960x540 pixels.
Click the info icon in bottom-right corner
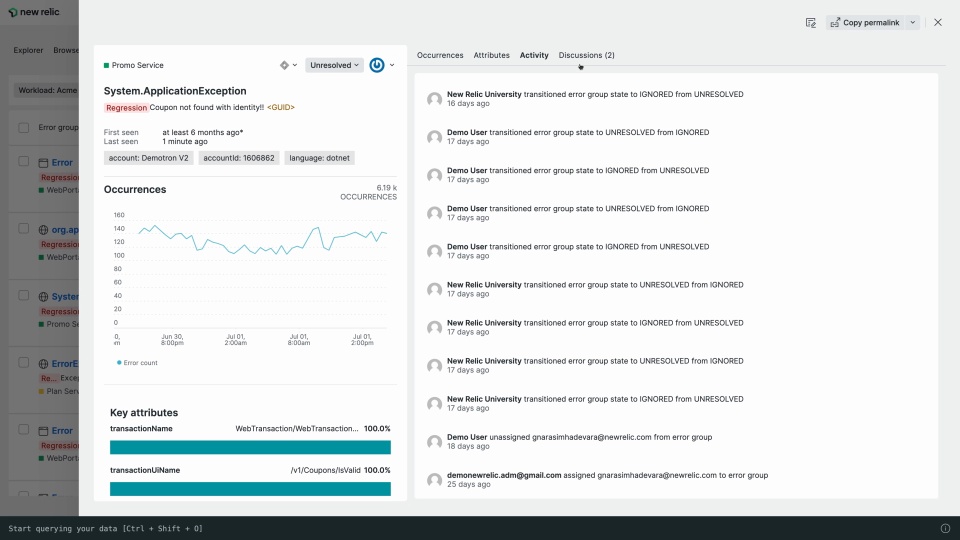[945, 528]
